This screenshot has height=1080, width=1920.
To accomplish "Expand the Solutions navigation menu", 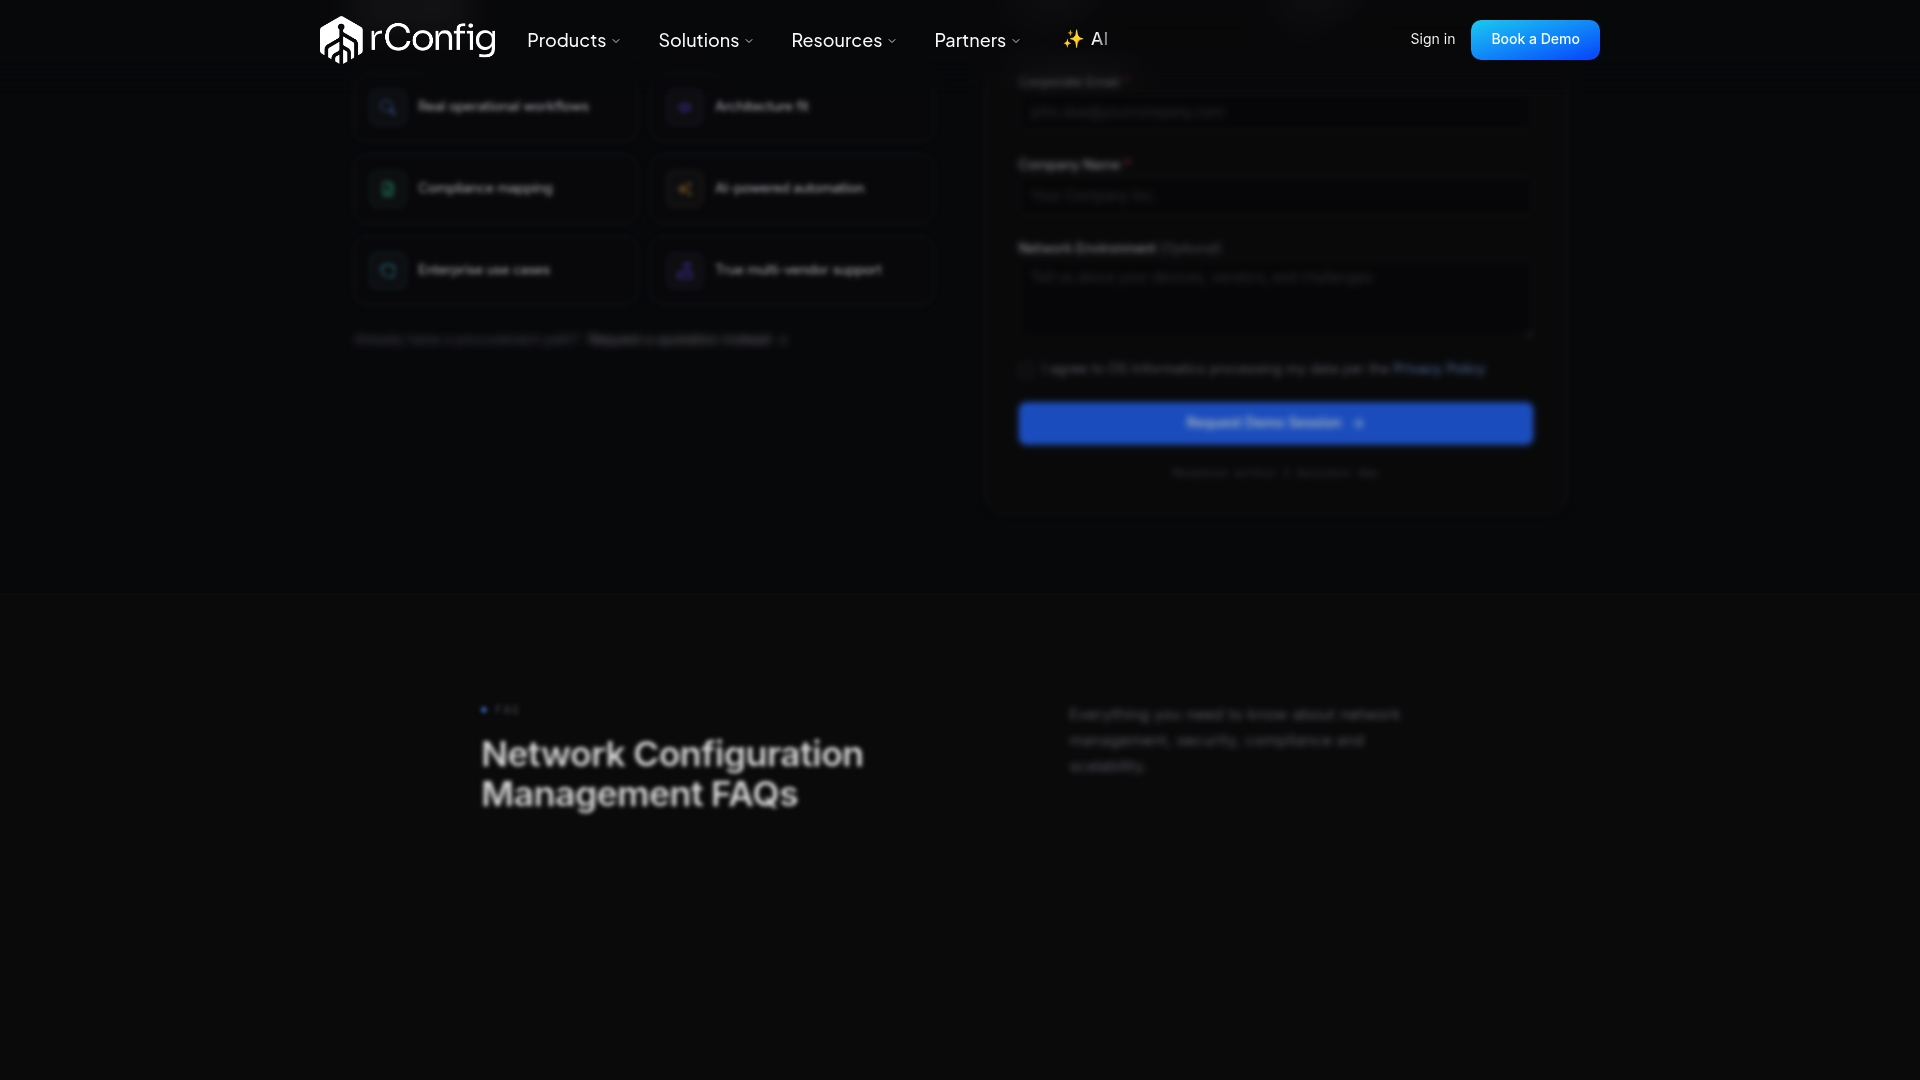I will (x=706, y=41).
